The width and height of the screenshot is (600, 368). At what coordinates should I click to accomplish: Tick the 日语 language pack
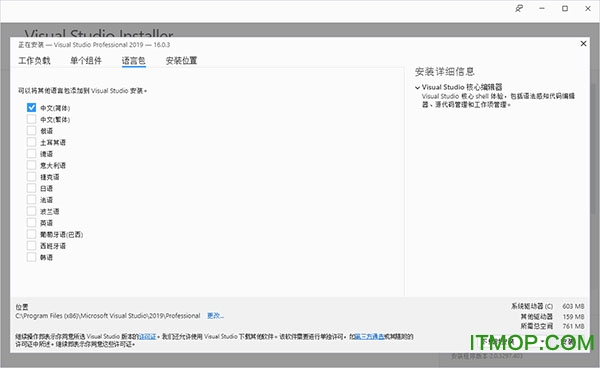click(x=31, y=188)
